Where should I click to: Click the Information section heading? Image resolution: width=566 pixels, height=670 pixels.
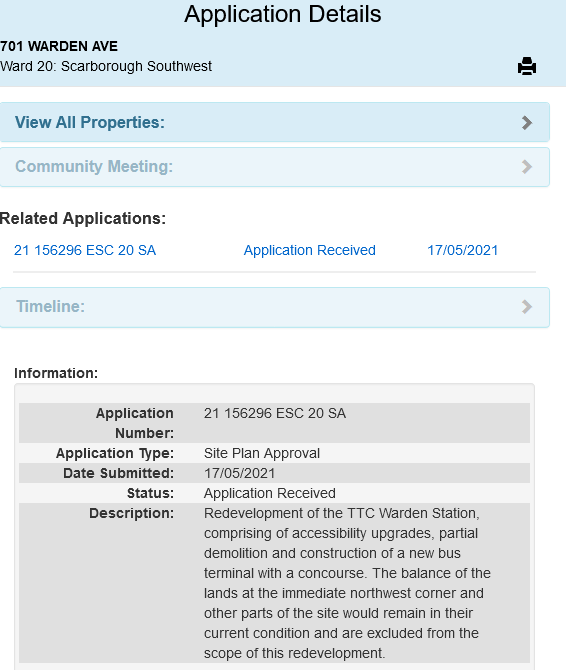(56, 373)
